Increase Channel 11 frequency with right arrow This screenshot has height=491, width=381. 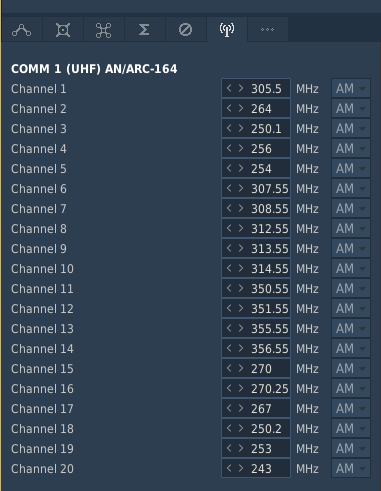[x=241, y=288]
